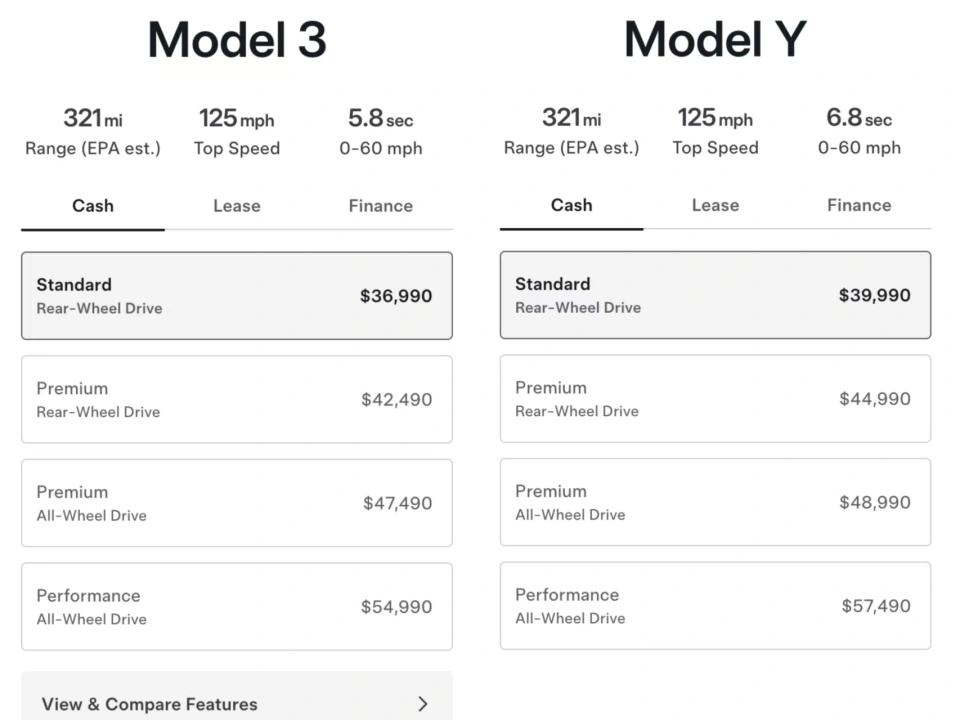Click the 125 mph Top Speed stat for Model Y
The image size is (960, 720).
[715, 130]
